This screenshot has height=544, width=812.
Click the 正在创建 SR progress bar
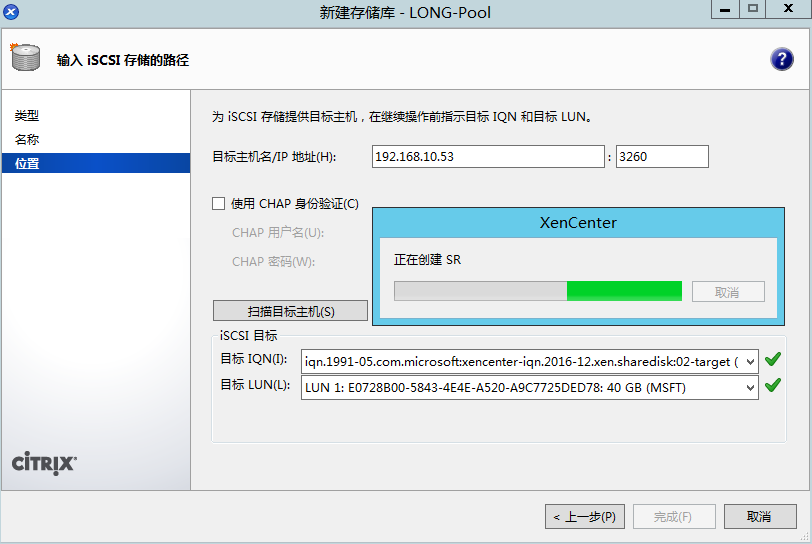click(x=538, y=291)
